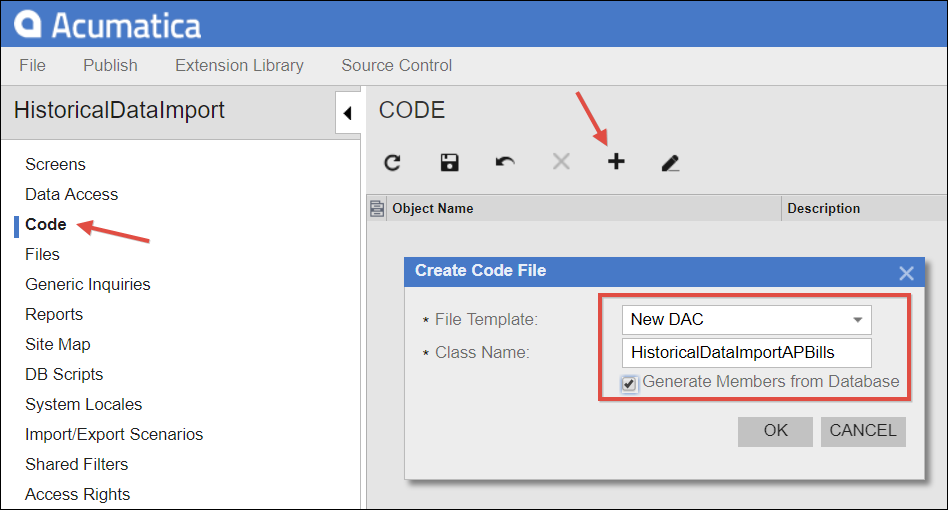Open System Locales in the sidebar

[x=83, y=404]
